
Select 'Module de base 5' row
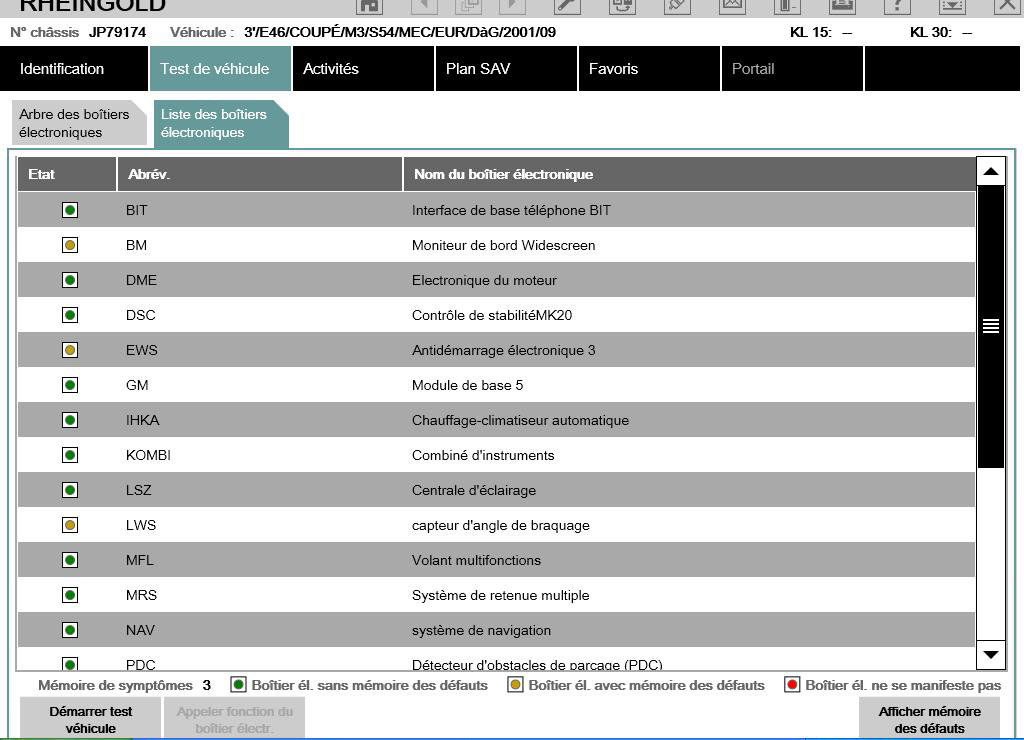(x=496, y=385)
